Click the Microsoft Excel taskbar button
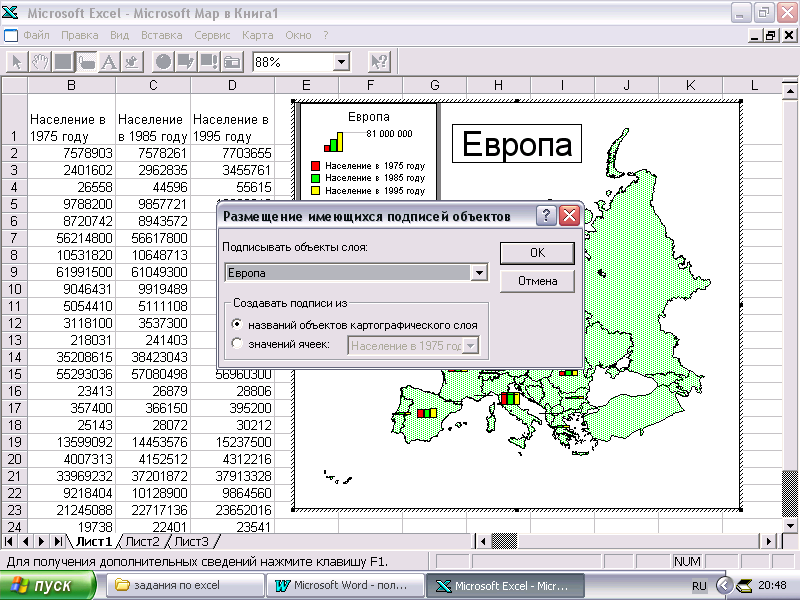 tap(505, 585)
